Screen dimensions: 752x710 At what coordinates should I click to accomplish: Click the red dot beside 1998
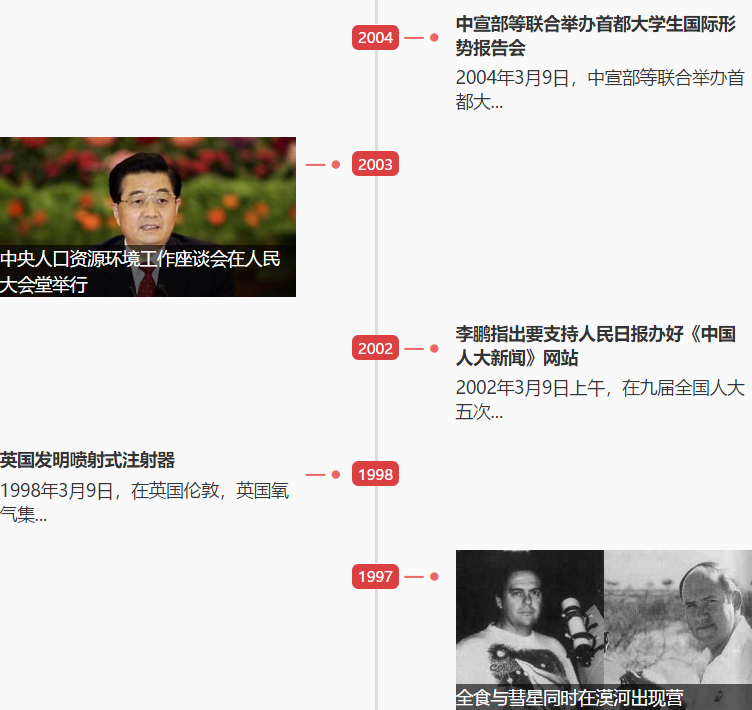[x=336, y=474]
